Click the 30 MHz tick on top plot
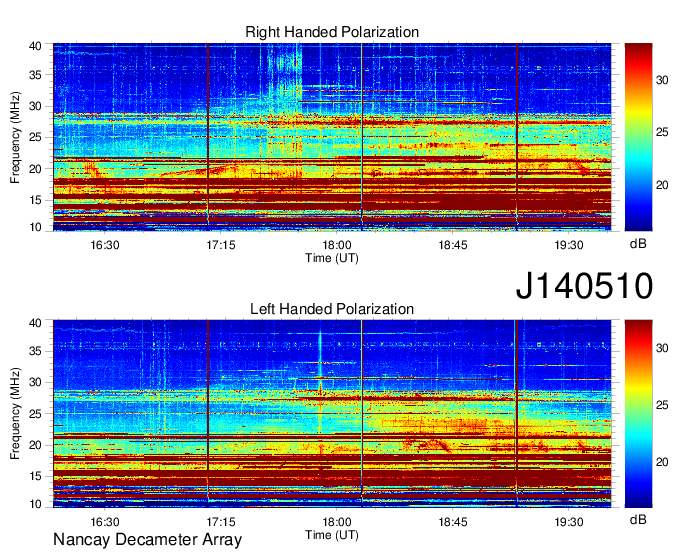 click(x=36, y=106)
